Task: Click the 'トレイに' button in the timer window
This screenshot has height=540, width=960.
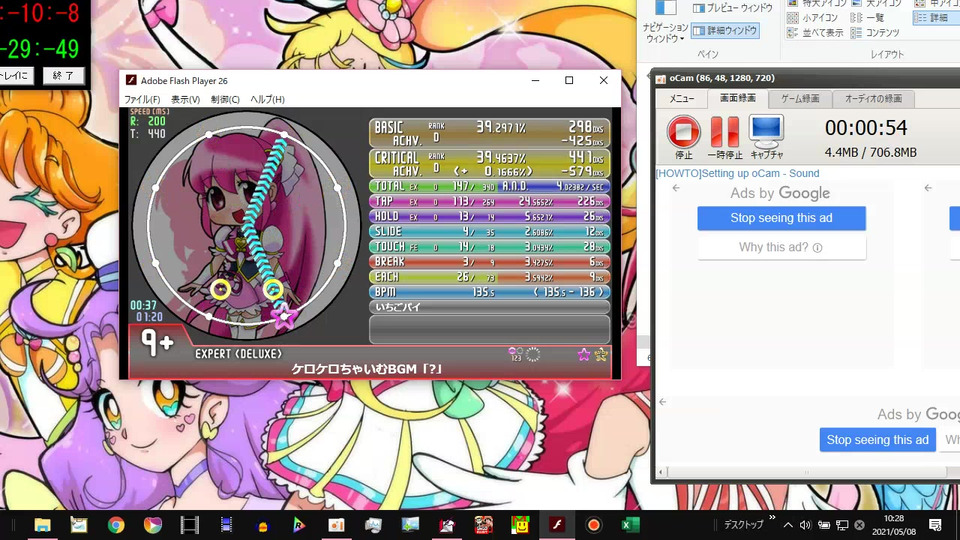Action: pos(16,76)
